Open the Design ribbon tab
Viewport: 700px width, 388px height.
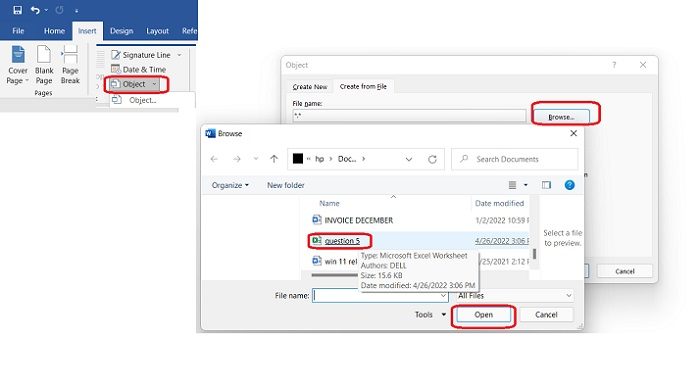121,31
